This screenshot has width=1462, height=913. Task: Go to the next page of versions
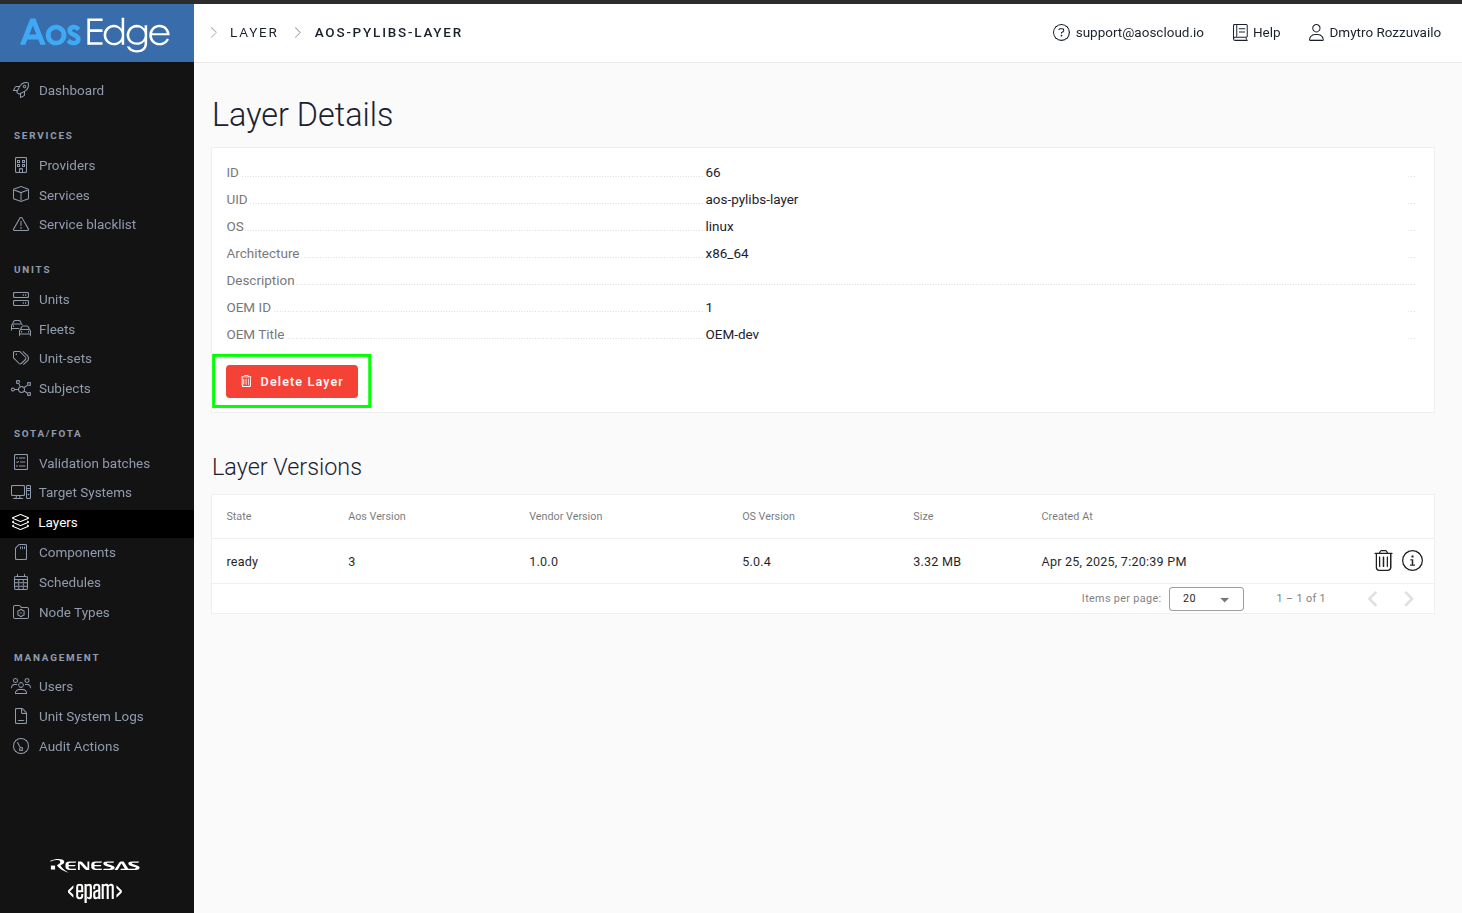point(1408,599)
